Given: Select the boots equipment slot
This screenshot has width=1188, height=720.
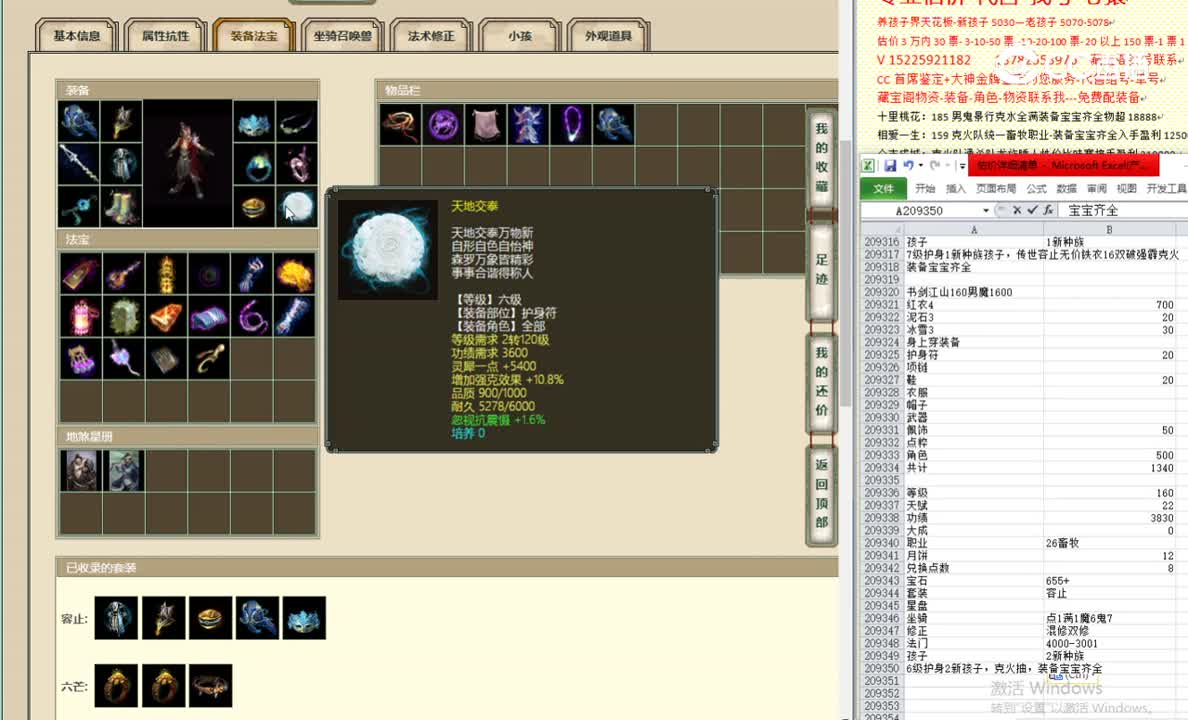Looking at the screenshot, I should [x=121, y=206].
